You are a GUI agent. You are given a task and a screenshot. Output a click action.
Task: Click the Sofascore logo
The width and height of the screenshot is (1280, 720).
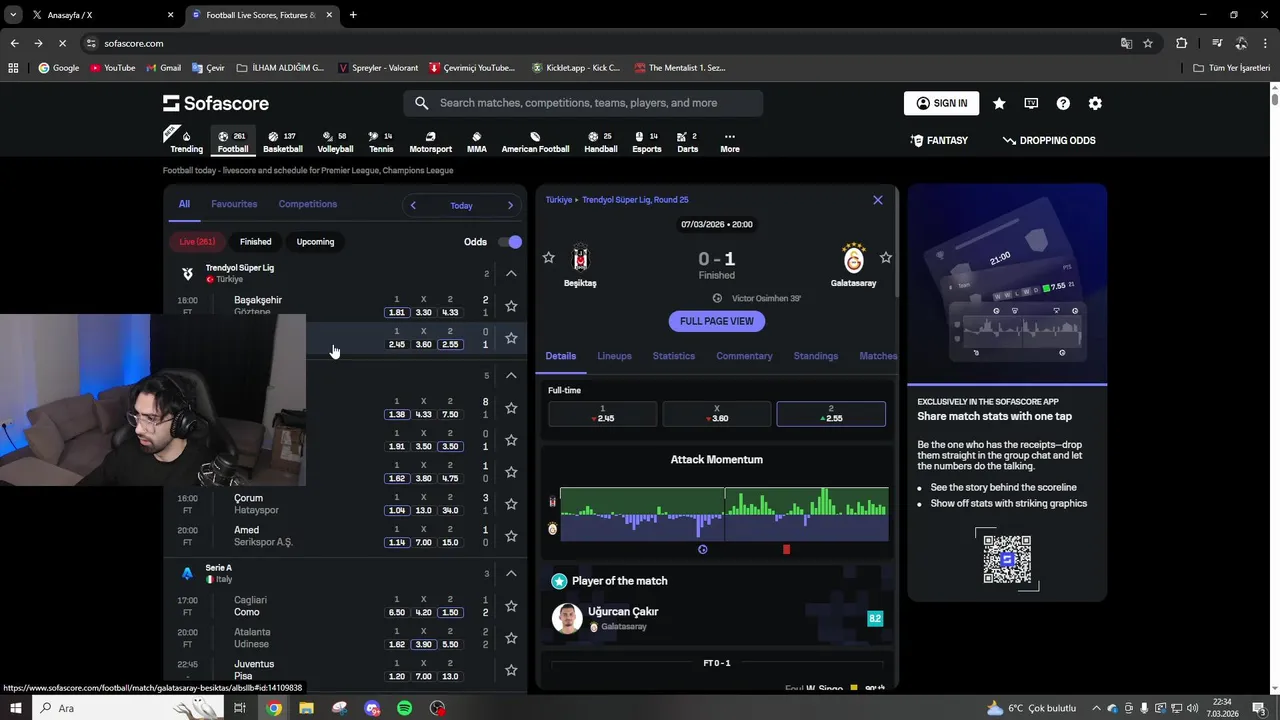(x=216, y=103)
